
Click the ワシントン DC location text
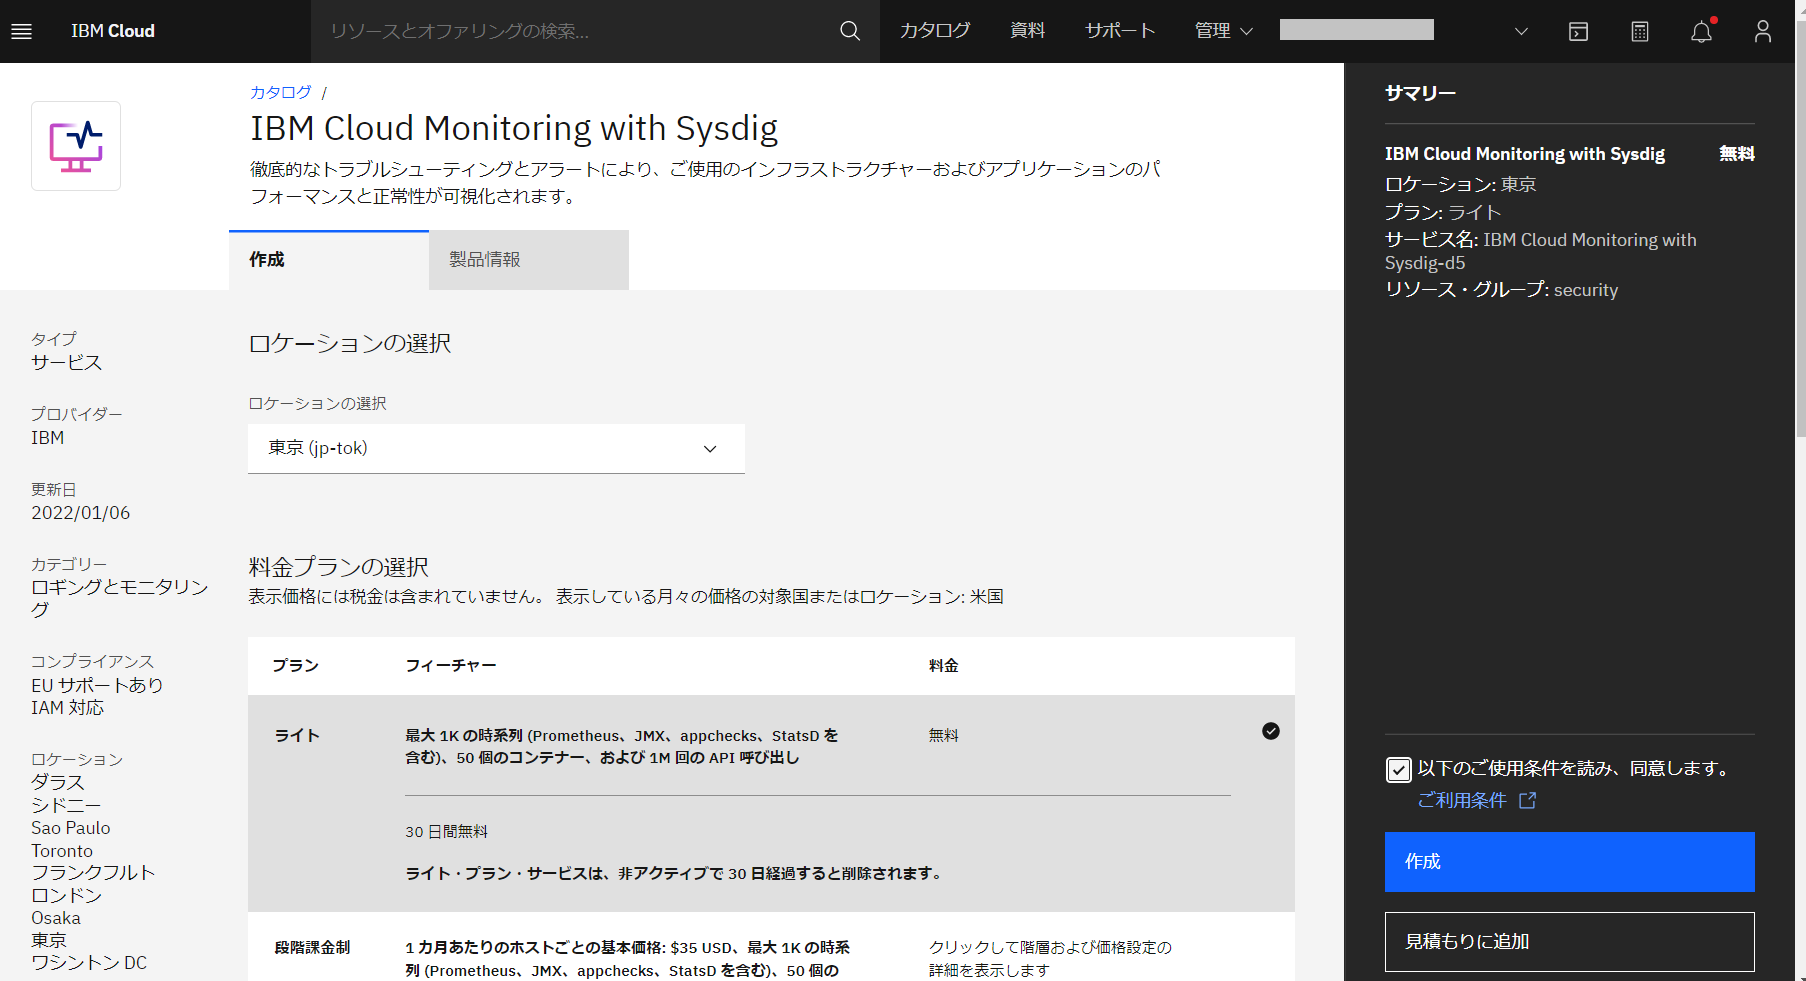[89, 963]
